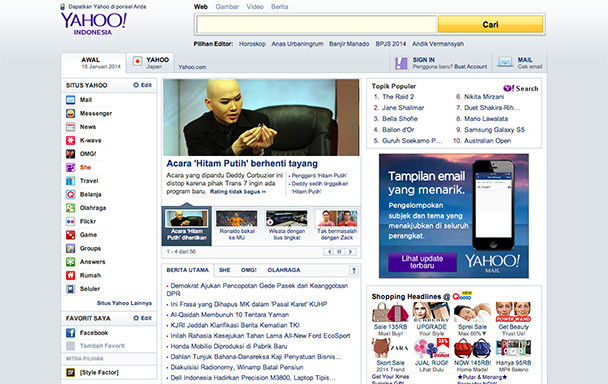This screenshot has height=384, width=608.
Task: Open the Acara 'Hitam Putih' berhenti tayang headline
Action: (242, 163)
